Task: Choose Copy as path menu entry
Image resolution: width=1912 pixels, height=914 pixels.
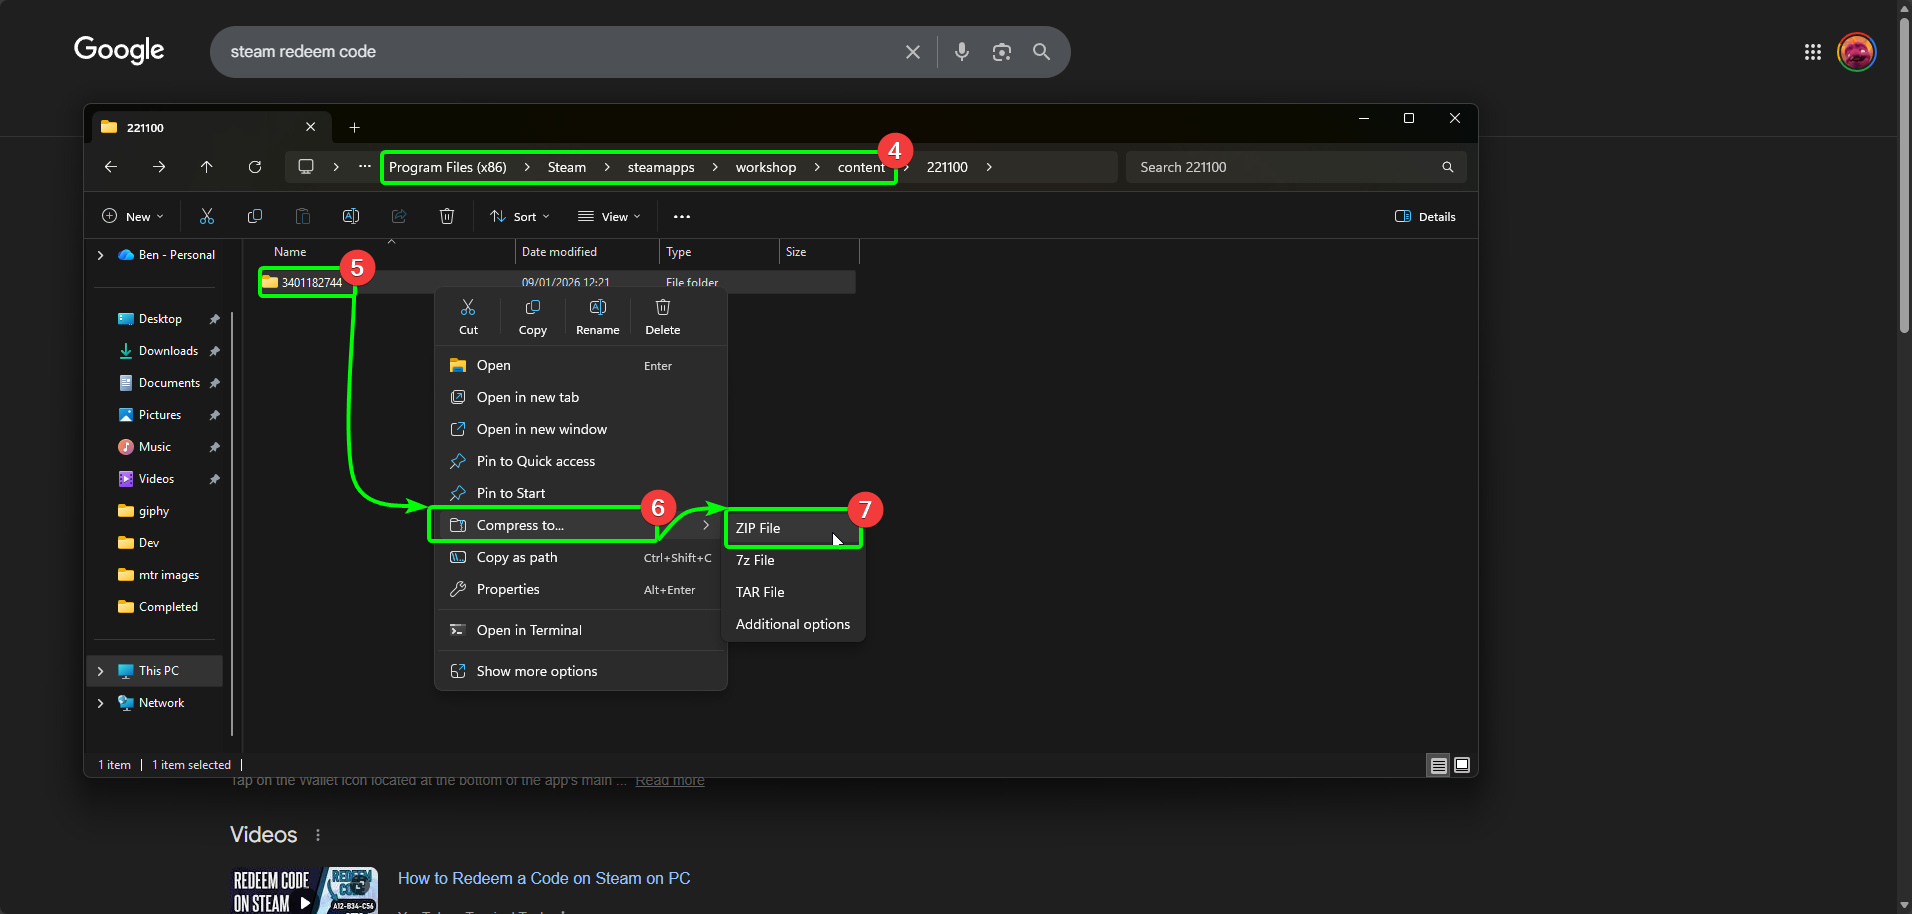Action: pos(517,557)
